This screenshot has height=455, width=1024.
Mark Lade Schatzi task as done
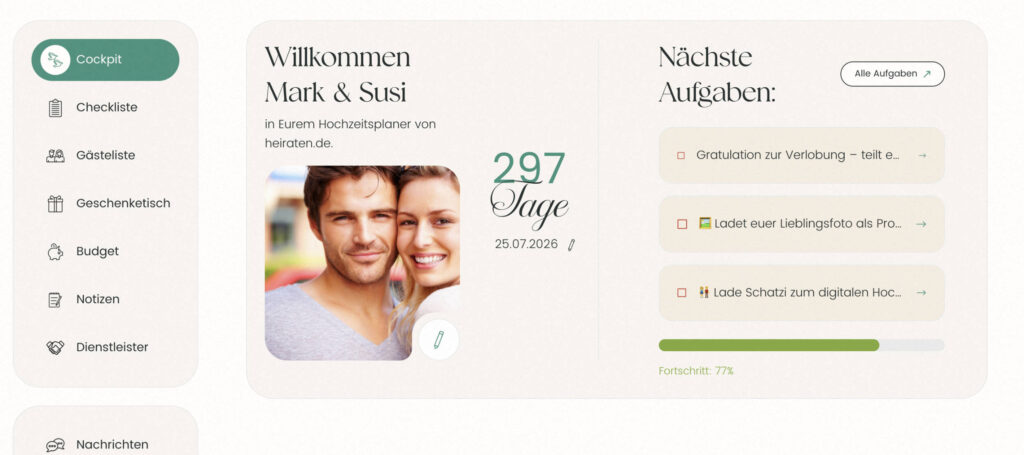(682, 292)
